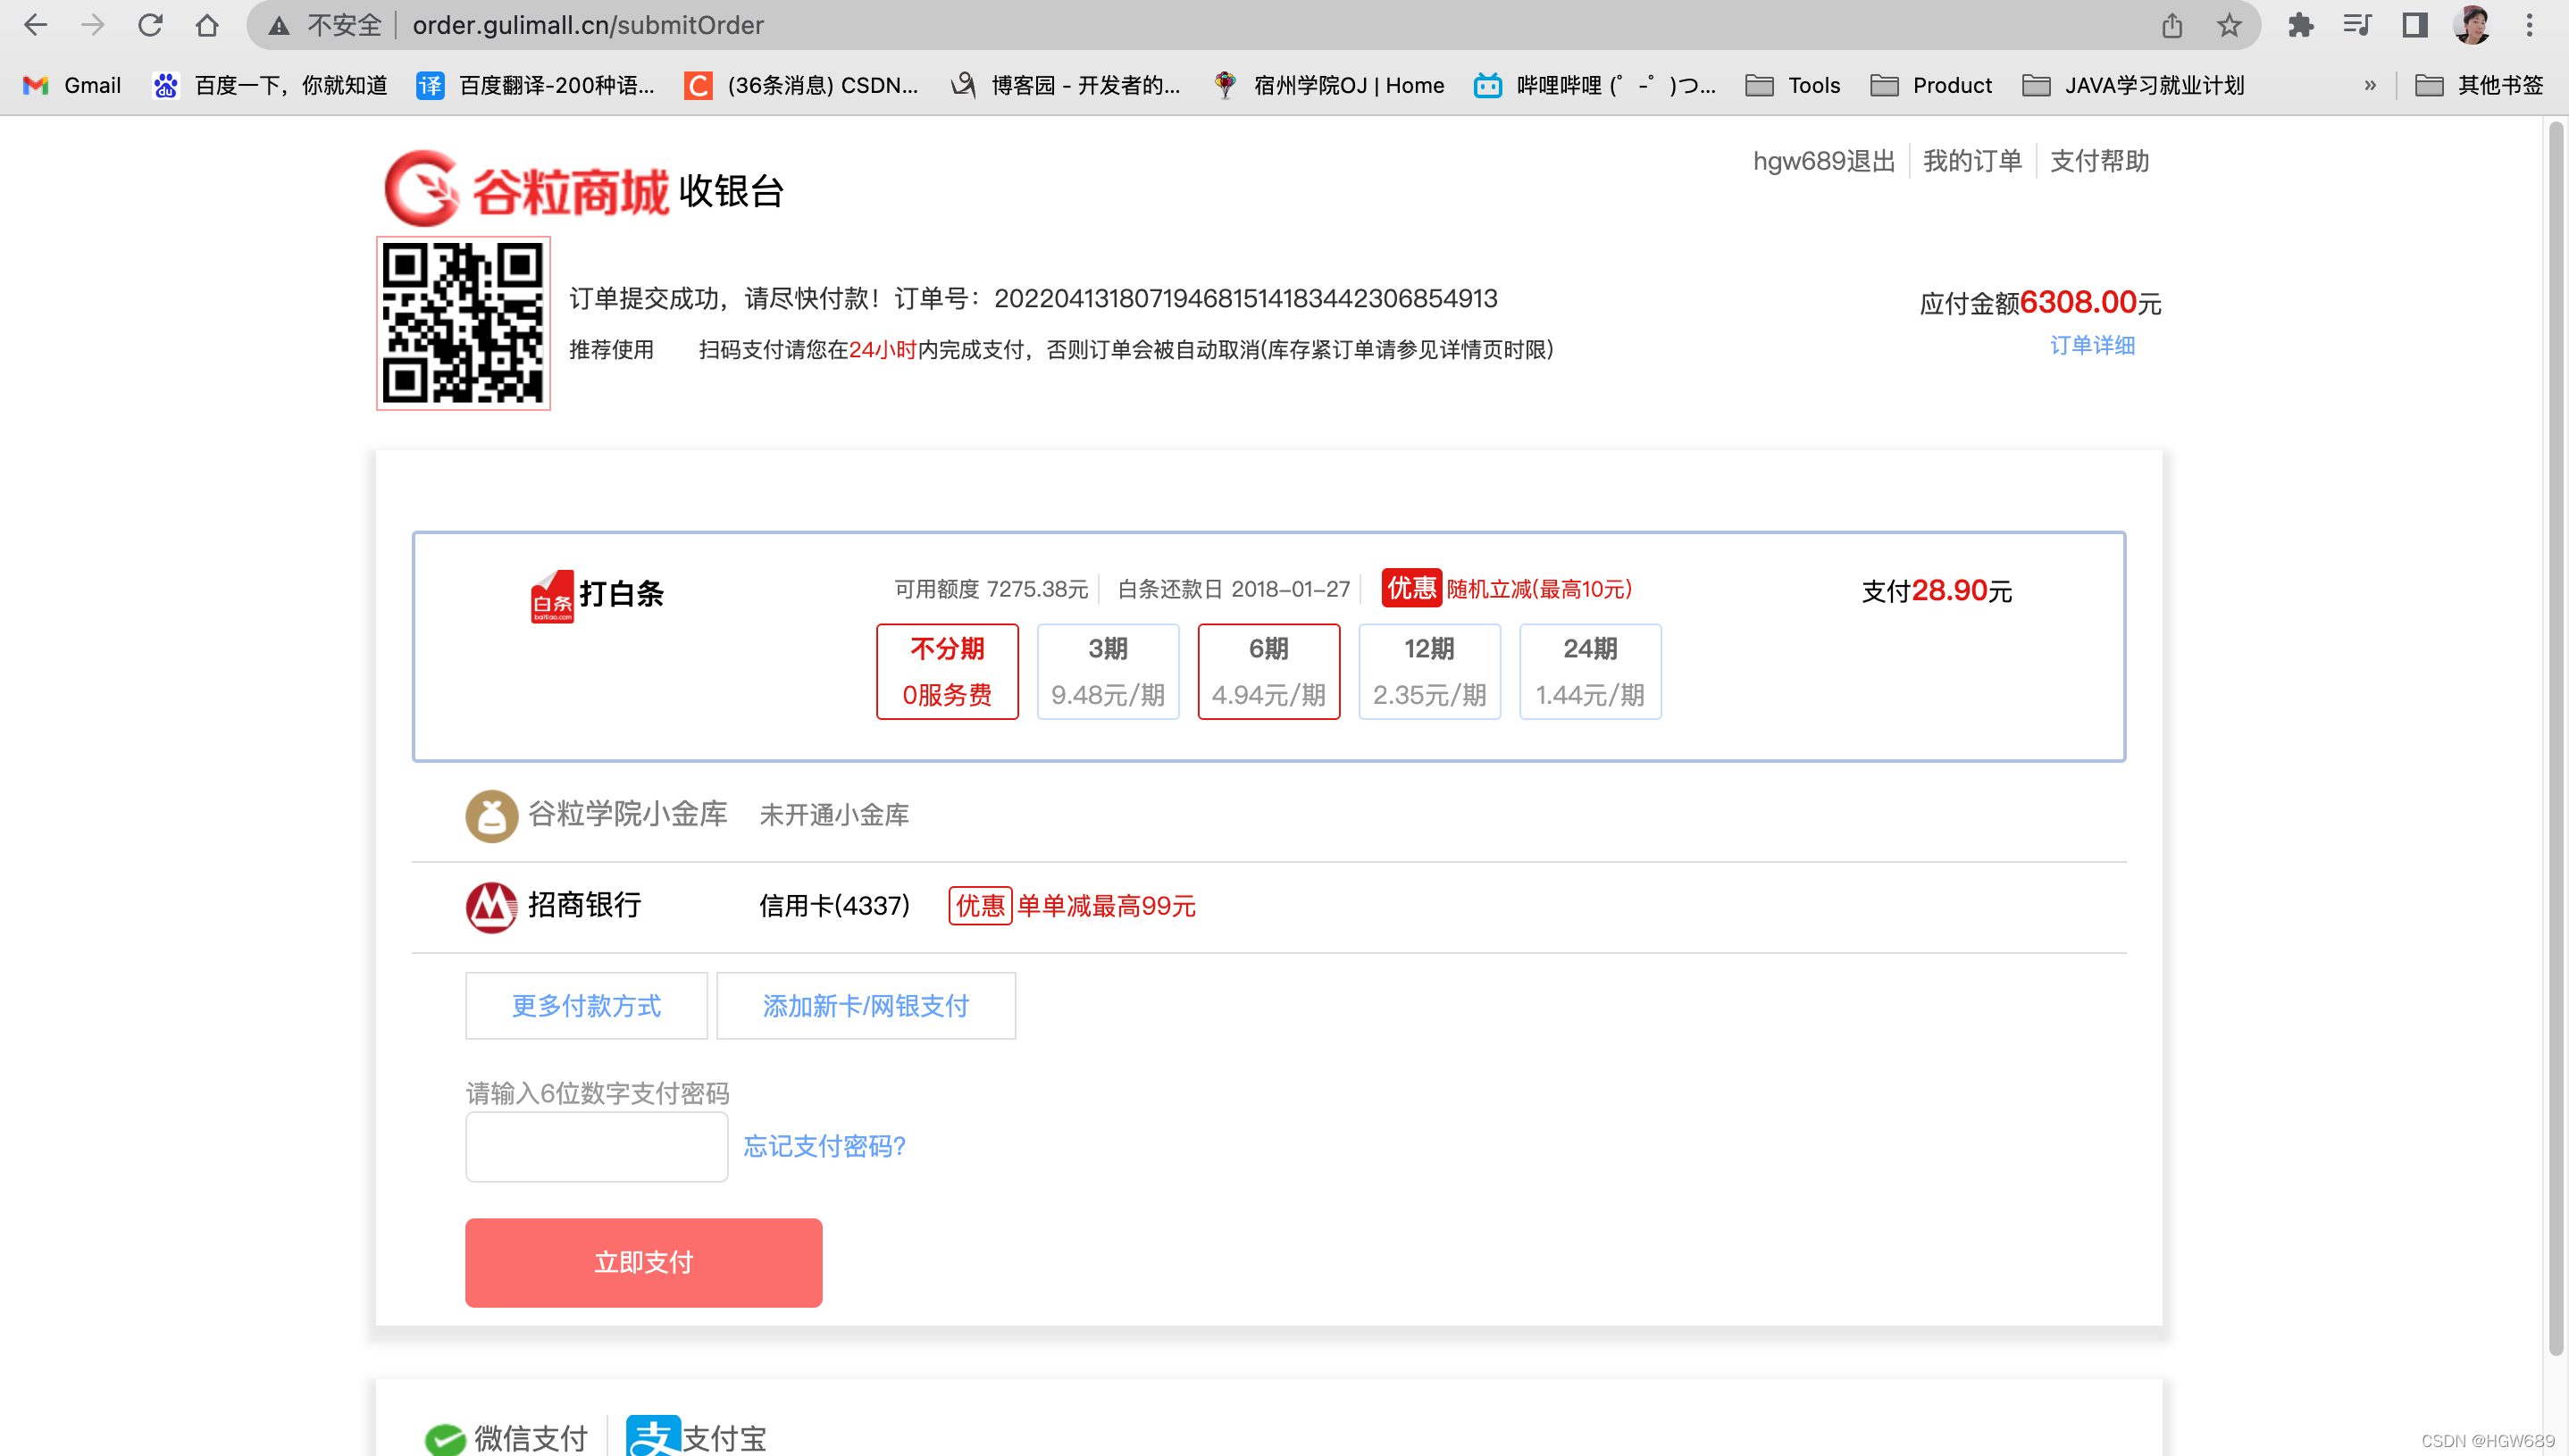Click the 支付宝 Alipay icon

(x=654, y=1436)
